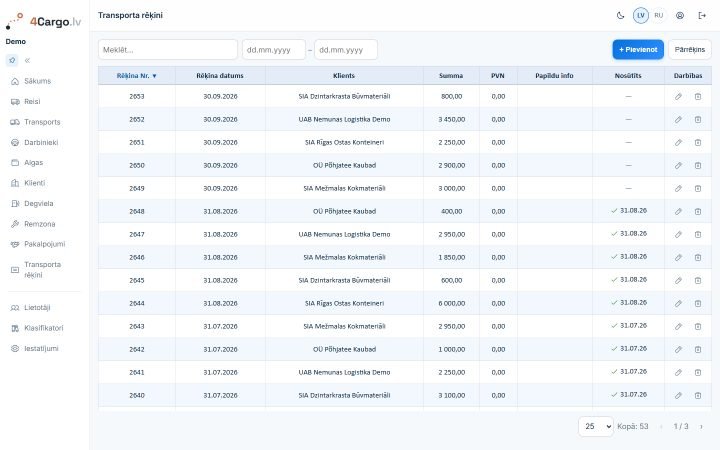Sort by Rēķina Nr. column

tap(136, 76)
